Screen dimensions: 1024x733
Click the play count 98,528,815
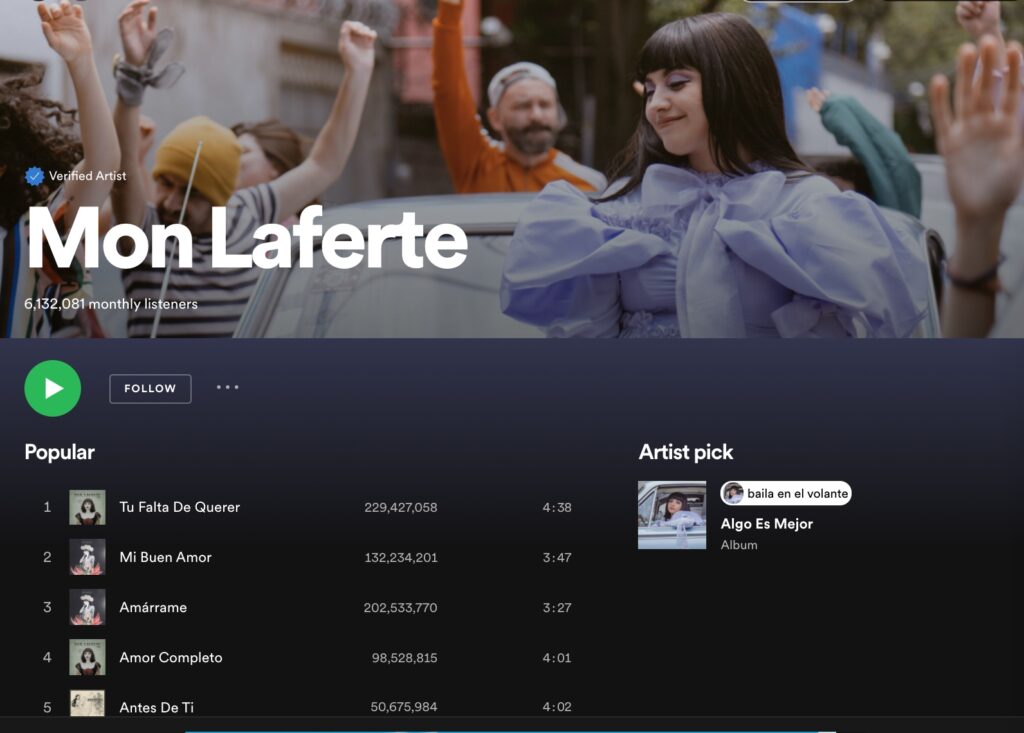(x=405, y=658)
